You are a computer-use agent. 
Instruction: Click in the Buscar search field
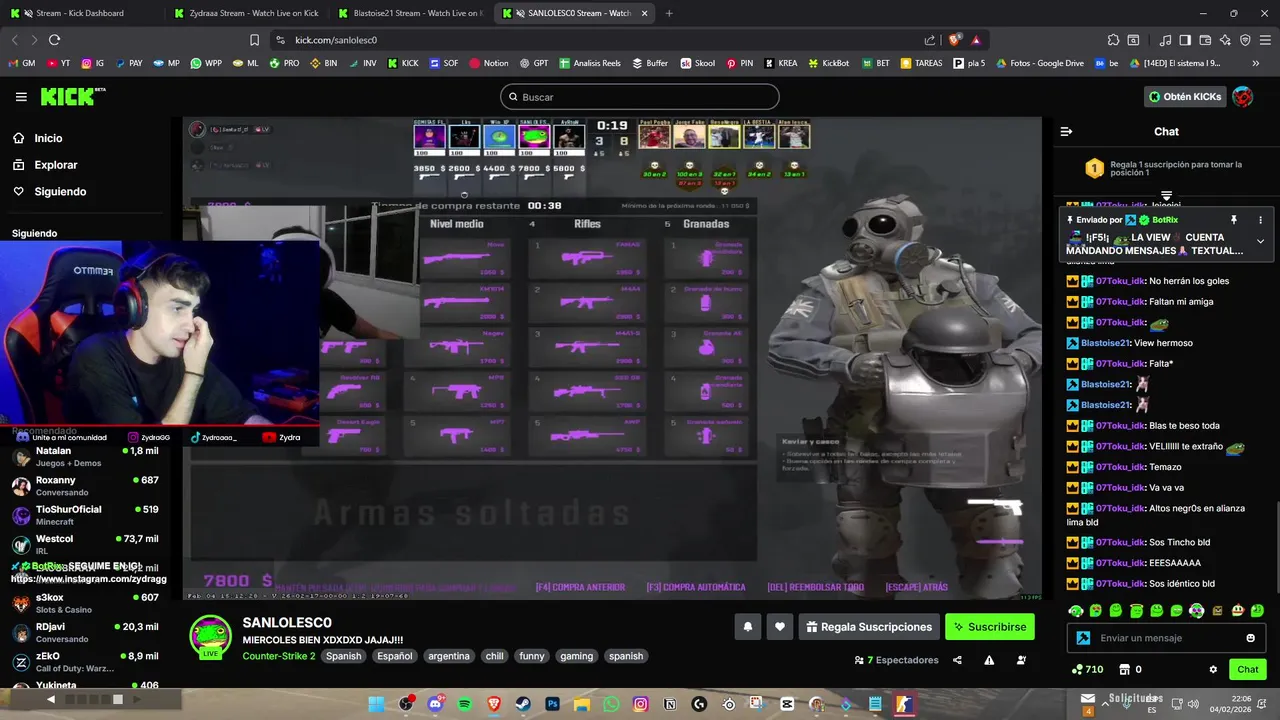(640, 97)
